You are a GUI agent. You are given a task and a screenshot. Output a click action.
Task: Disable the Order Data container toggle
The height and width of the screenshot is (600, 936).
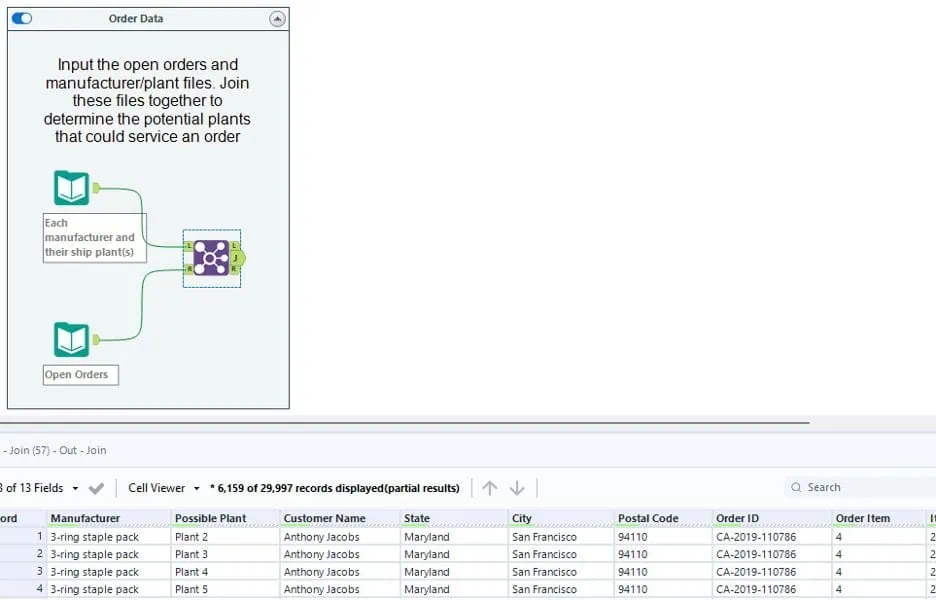click(x=22, y=19)
